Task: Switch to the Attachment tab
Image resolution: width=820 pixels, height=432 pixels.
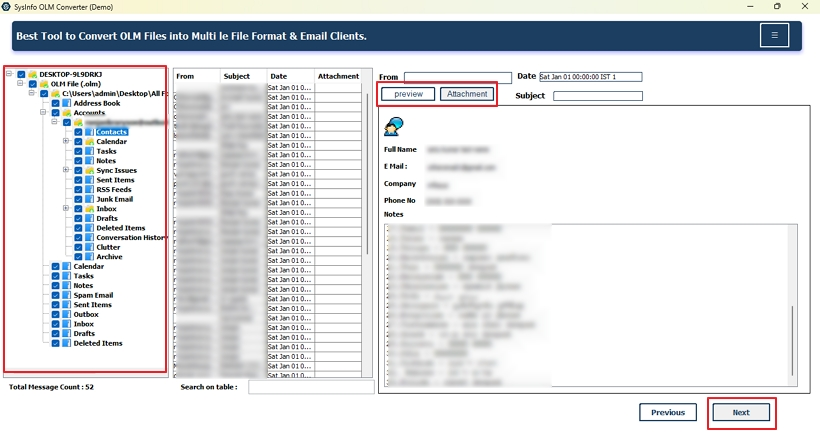Action: [467, 94]
